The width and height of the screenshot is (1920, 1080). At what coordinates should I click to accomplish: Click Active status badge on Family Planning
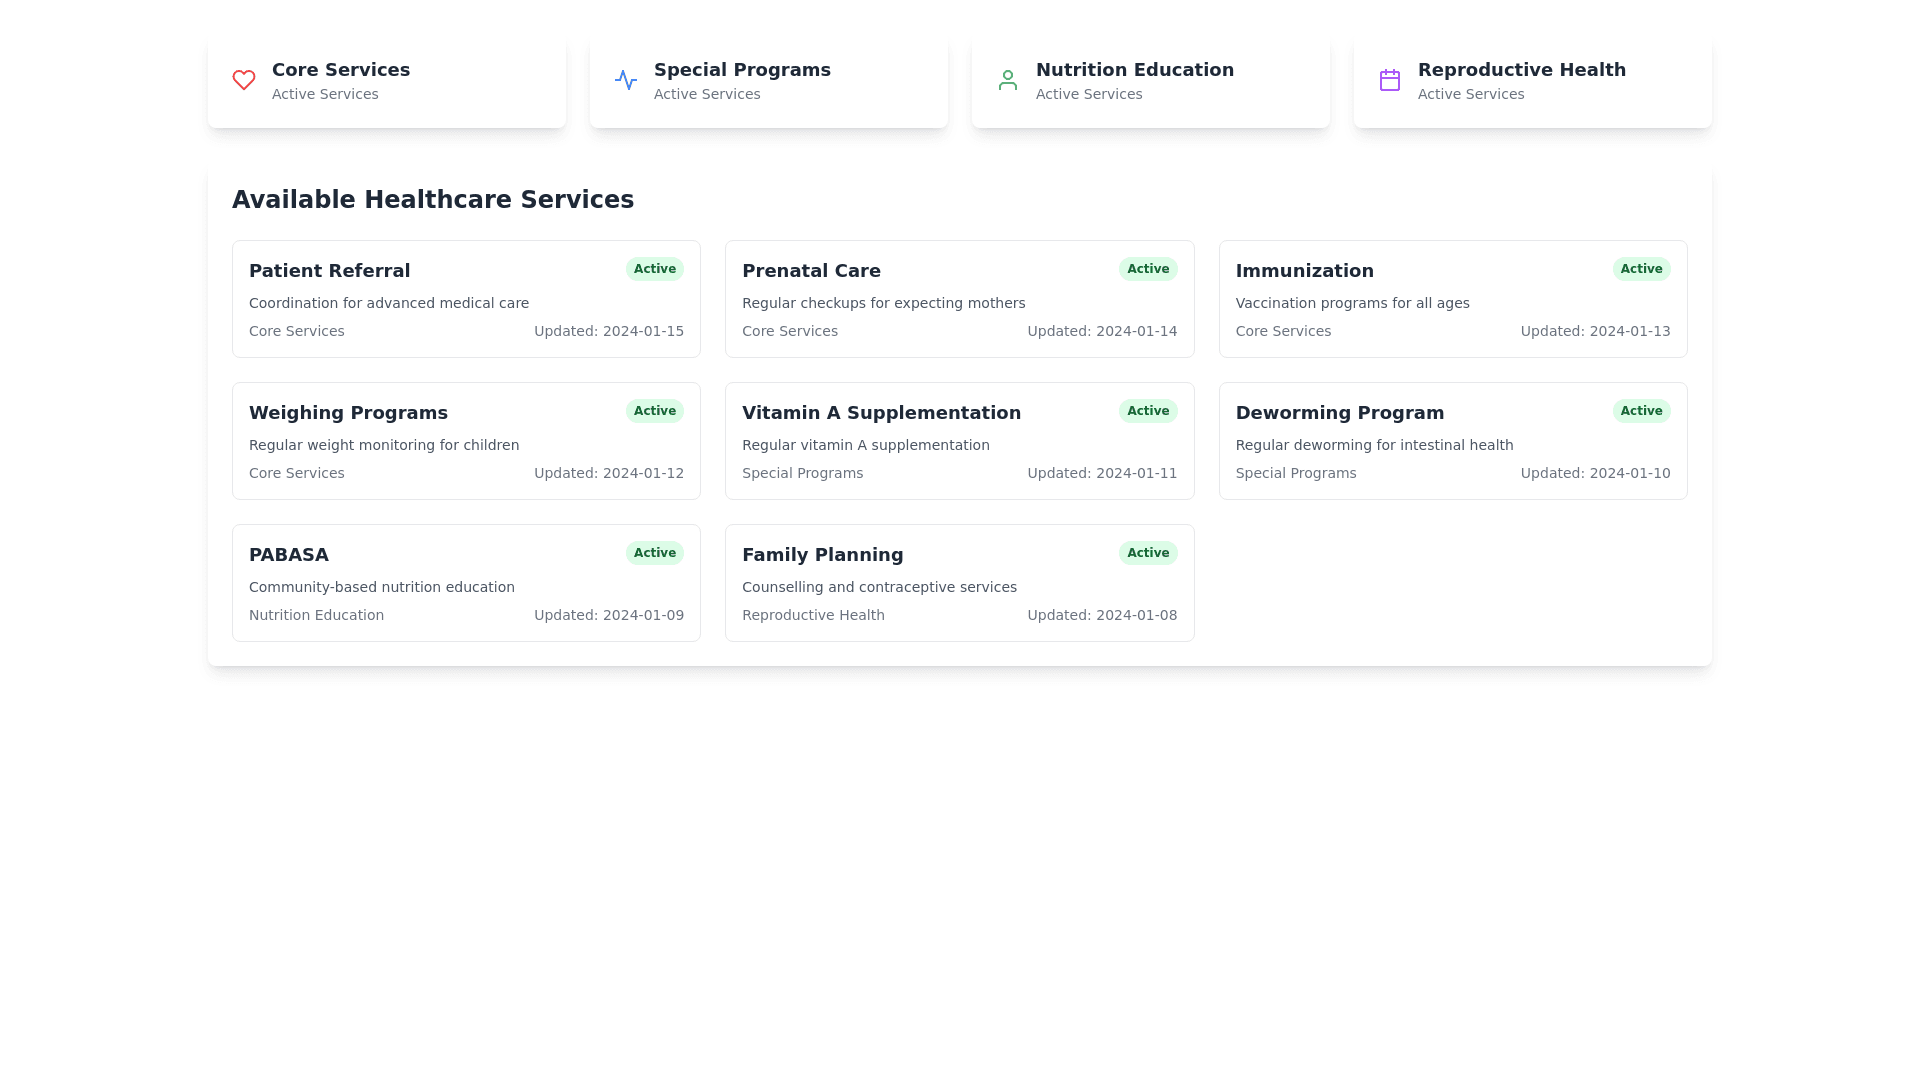1147,553
